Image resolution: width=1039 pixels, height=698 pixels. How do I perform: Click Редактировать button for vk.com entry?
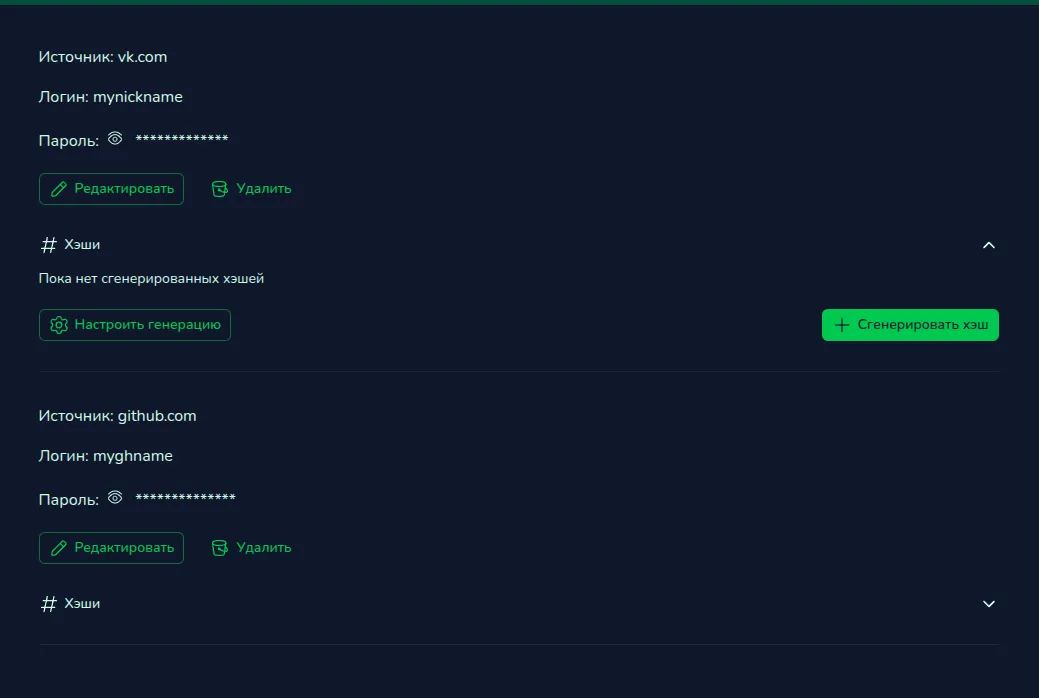pos(111,189)
